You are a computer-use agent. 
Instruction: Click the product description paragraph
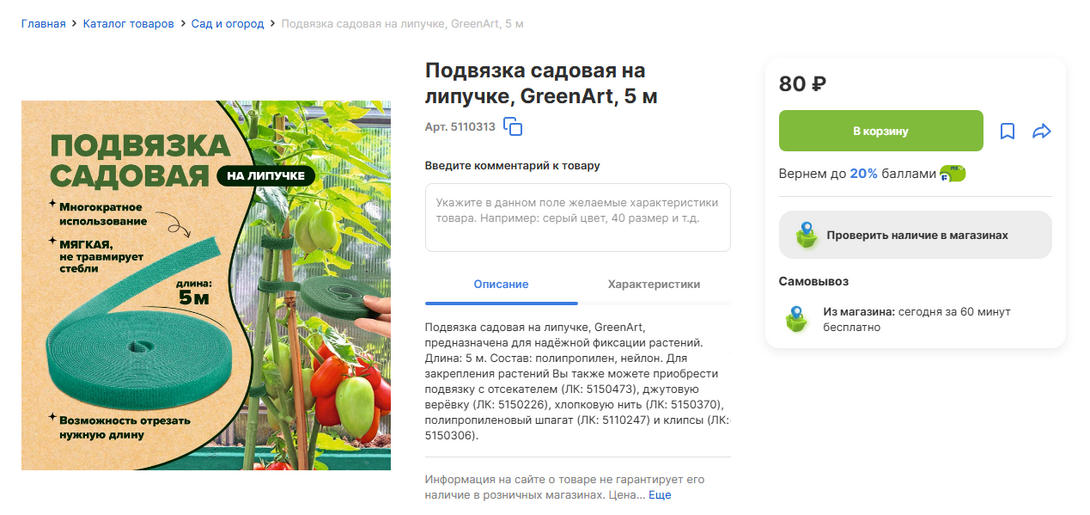(578, 381)
